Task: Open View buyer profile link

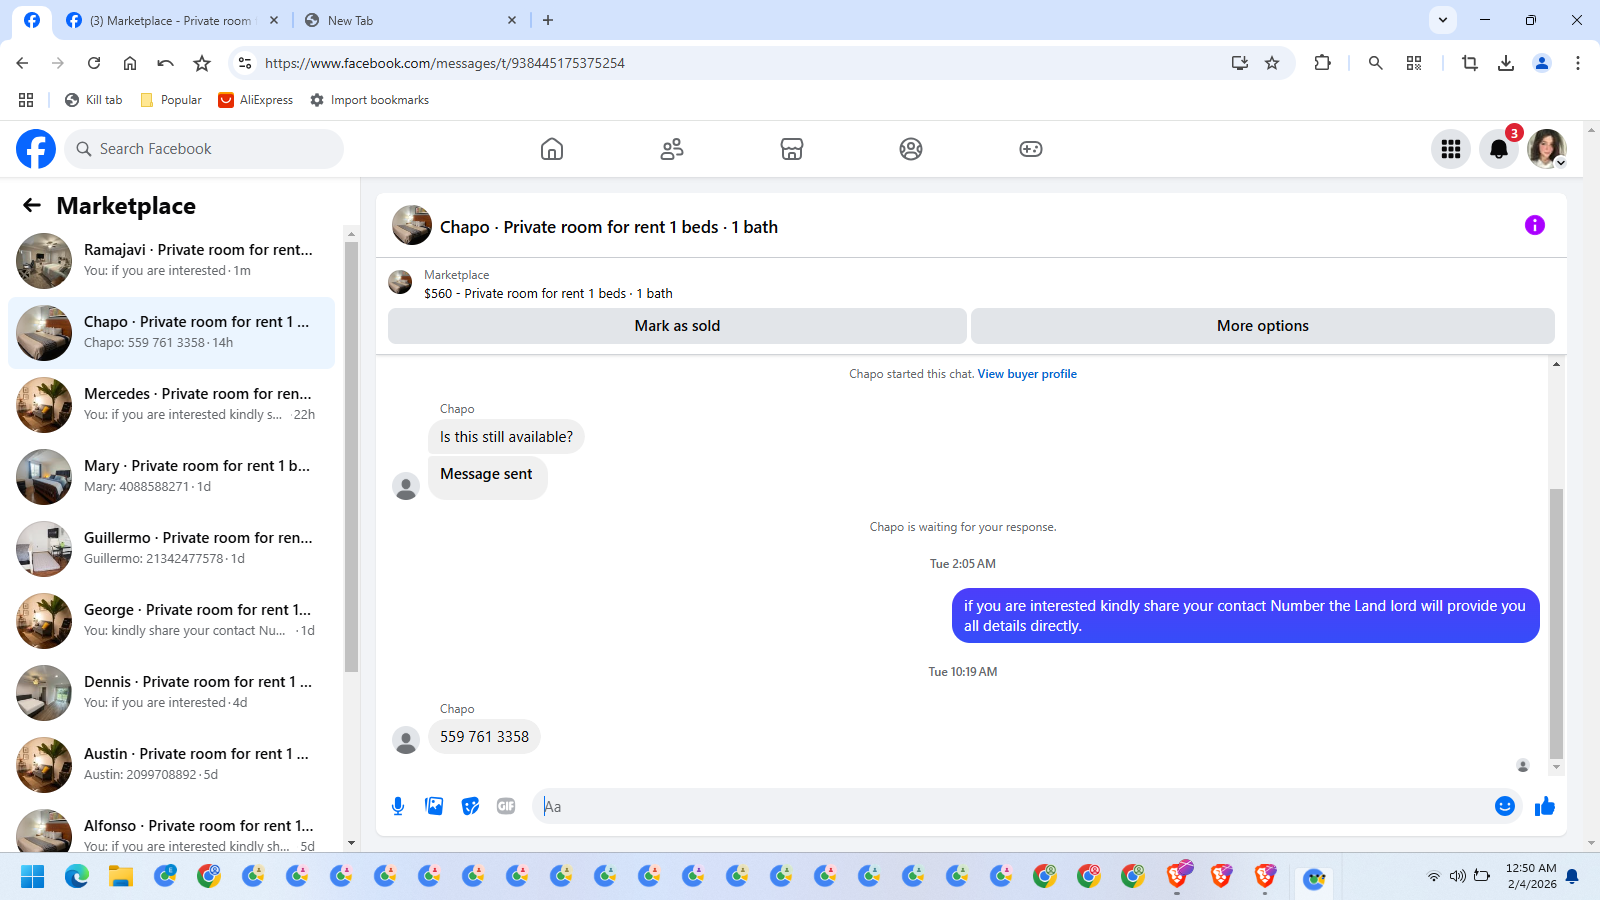Action: point(1027,374)
